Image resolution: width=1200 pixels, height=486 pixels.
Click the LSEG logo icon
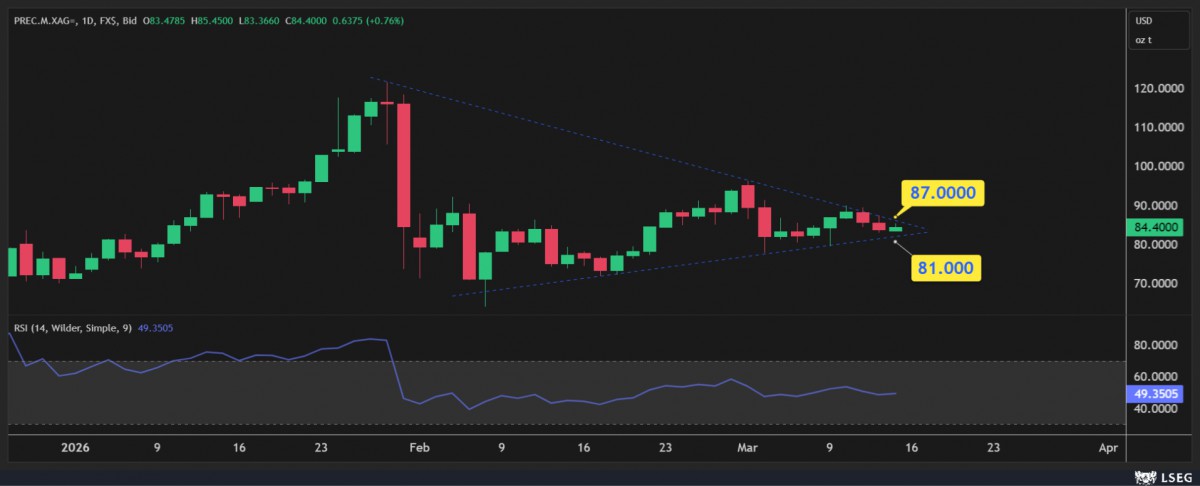click(1139, 475)
